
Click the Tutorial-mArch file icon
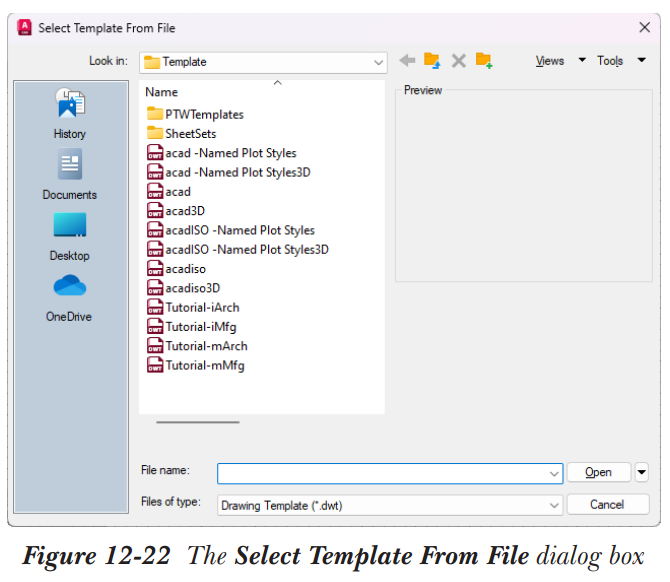pos(155,346)
